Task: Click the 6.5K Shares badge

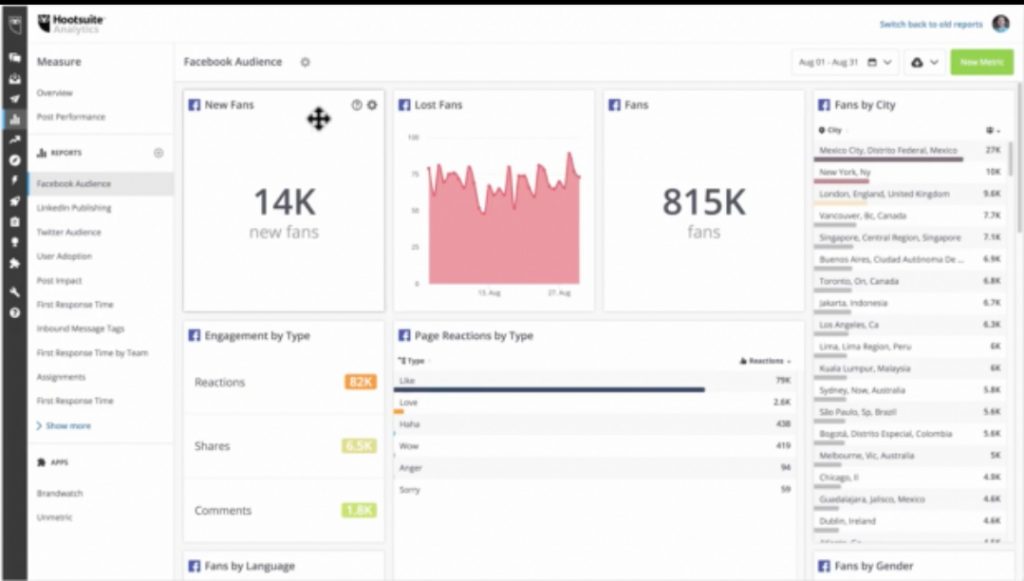Action: 359,446
